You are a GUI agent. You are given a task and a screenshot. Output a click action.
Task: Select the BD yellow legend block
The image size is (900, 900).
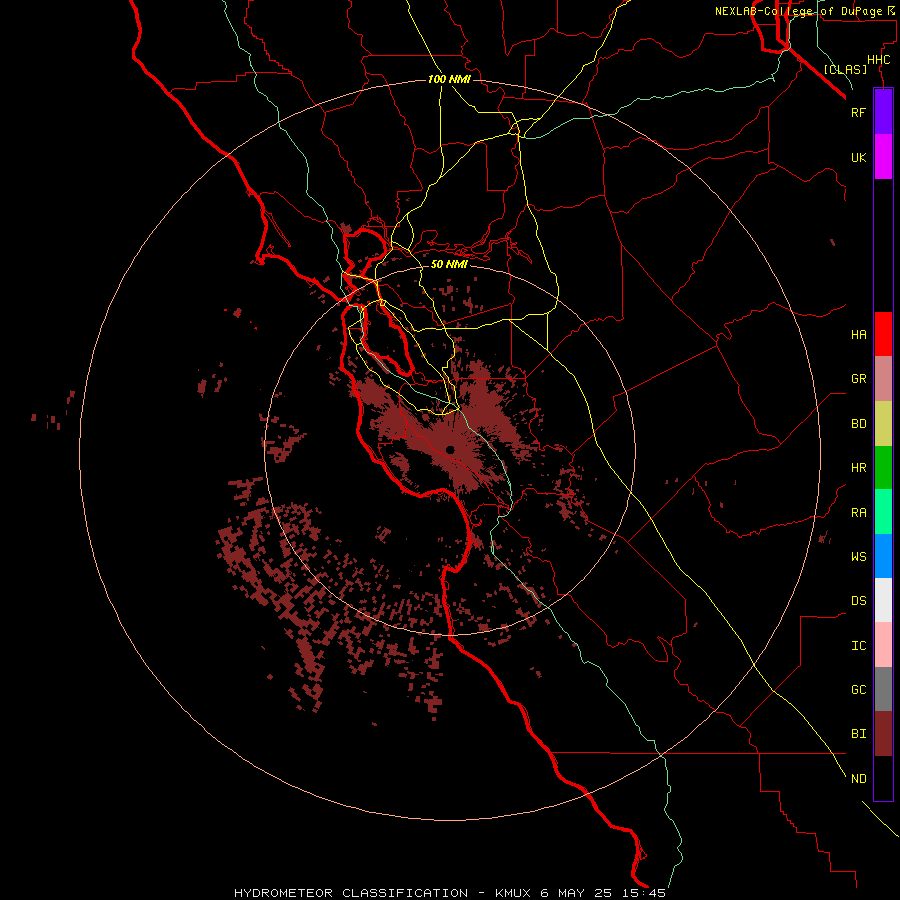pos(883,424)
